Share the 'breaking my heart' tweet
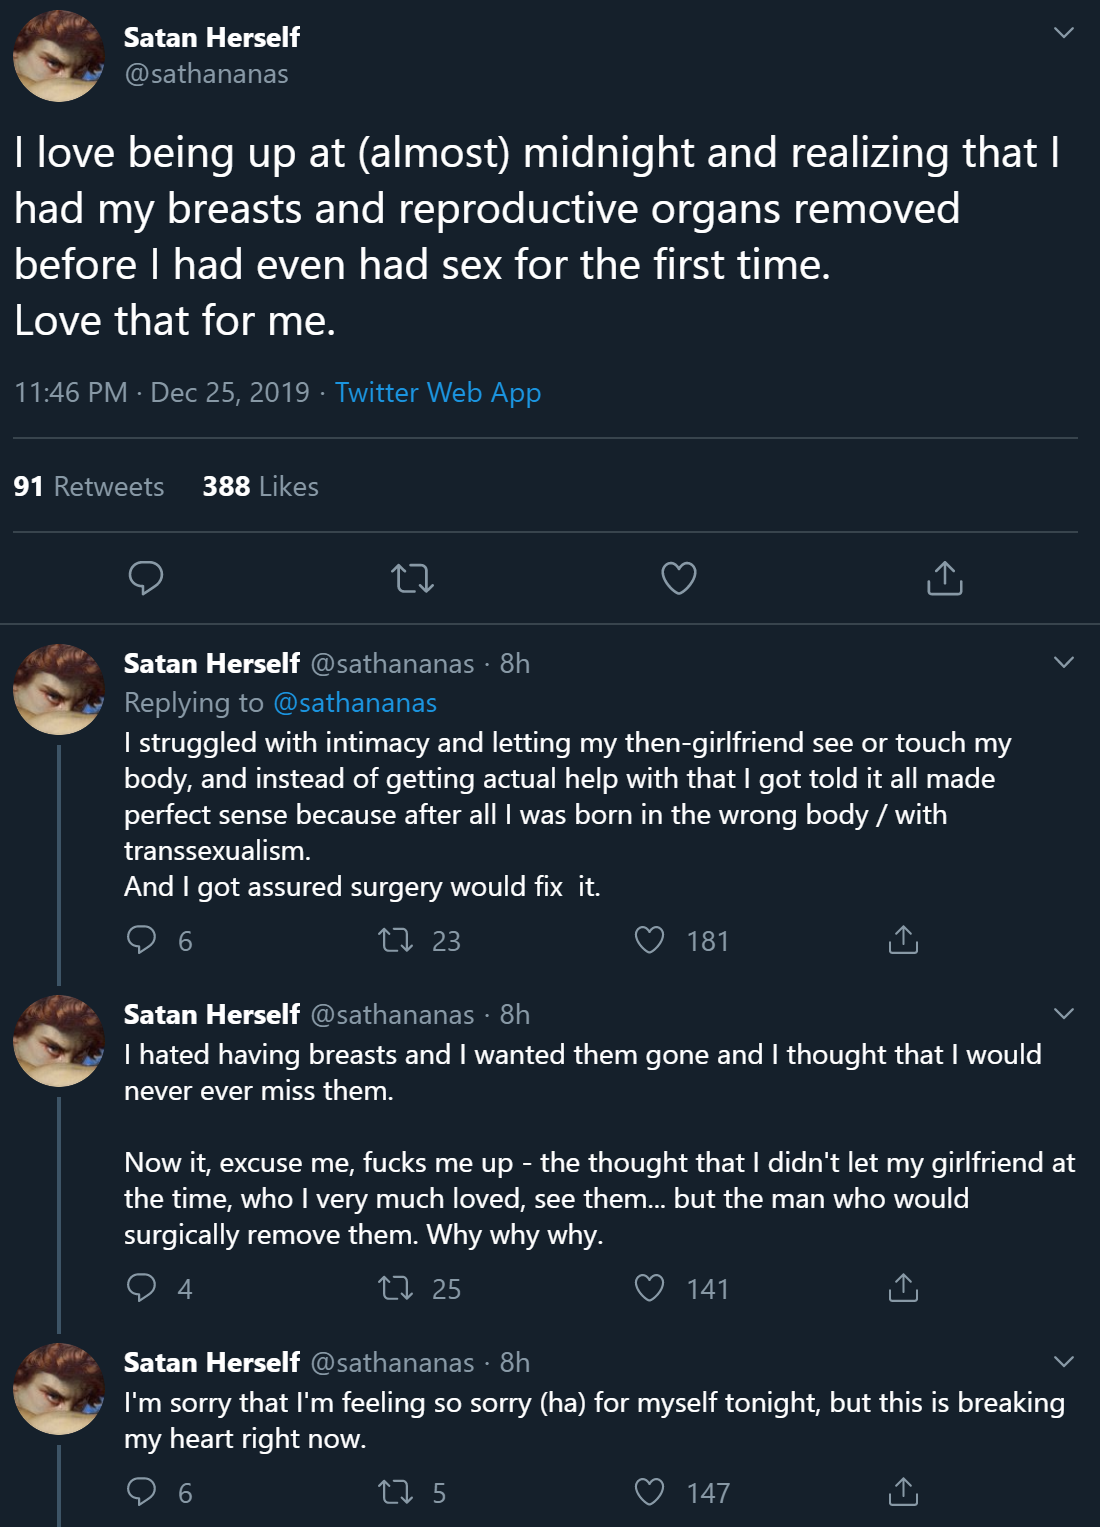 click(903, 1492)
